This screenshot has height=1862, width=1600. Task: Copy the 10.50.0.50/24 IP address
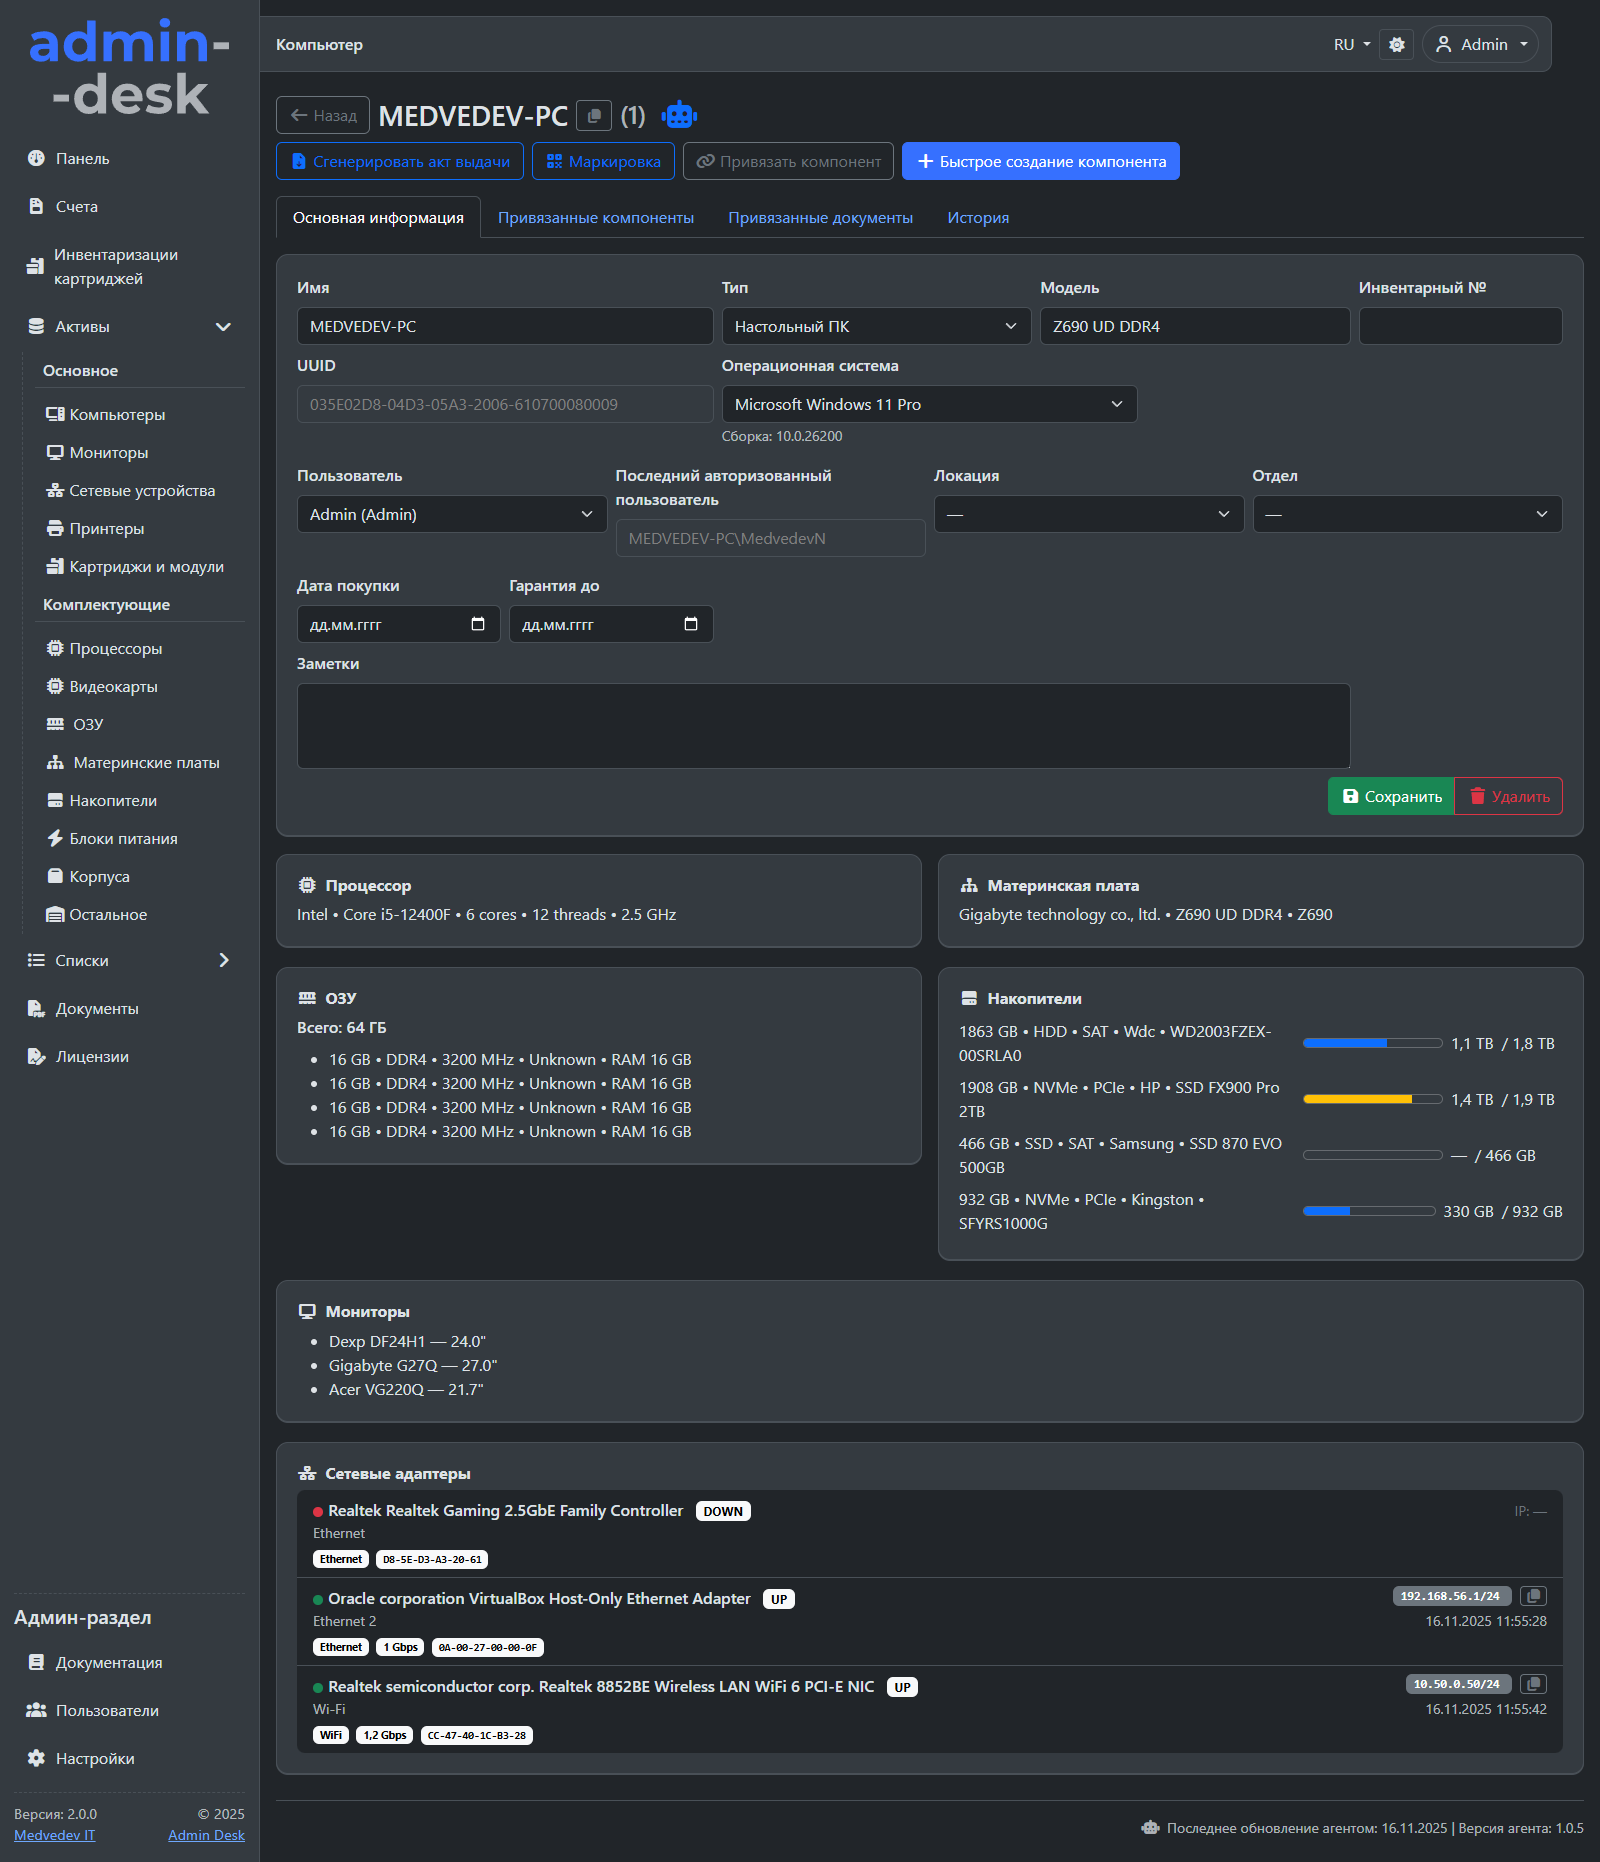(x=1533, y=1684)
